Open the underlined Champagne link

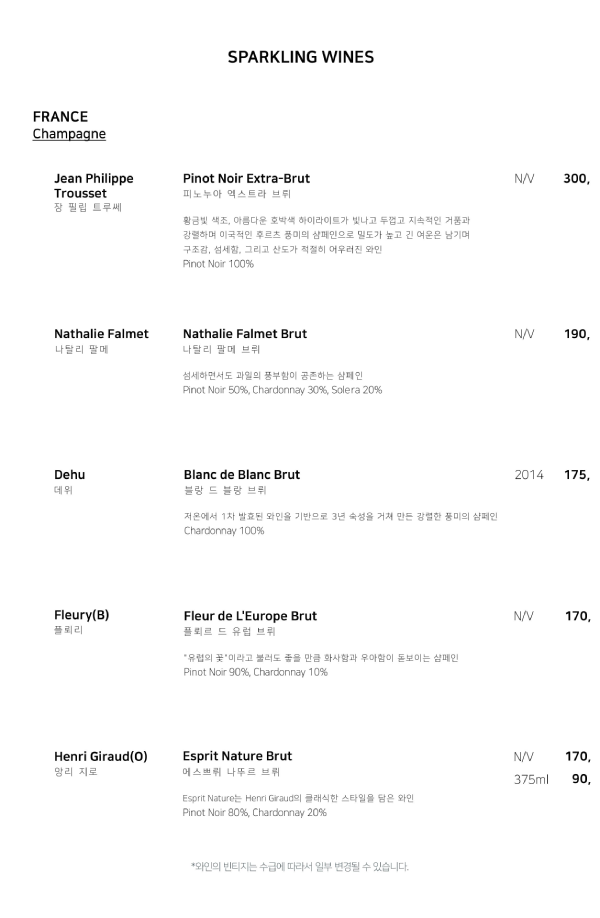[x=69, y=134]
